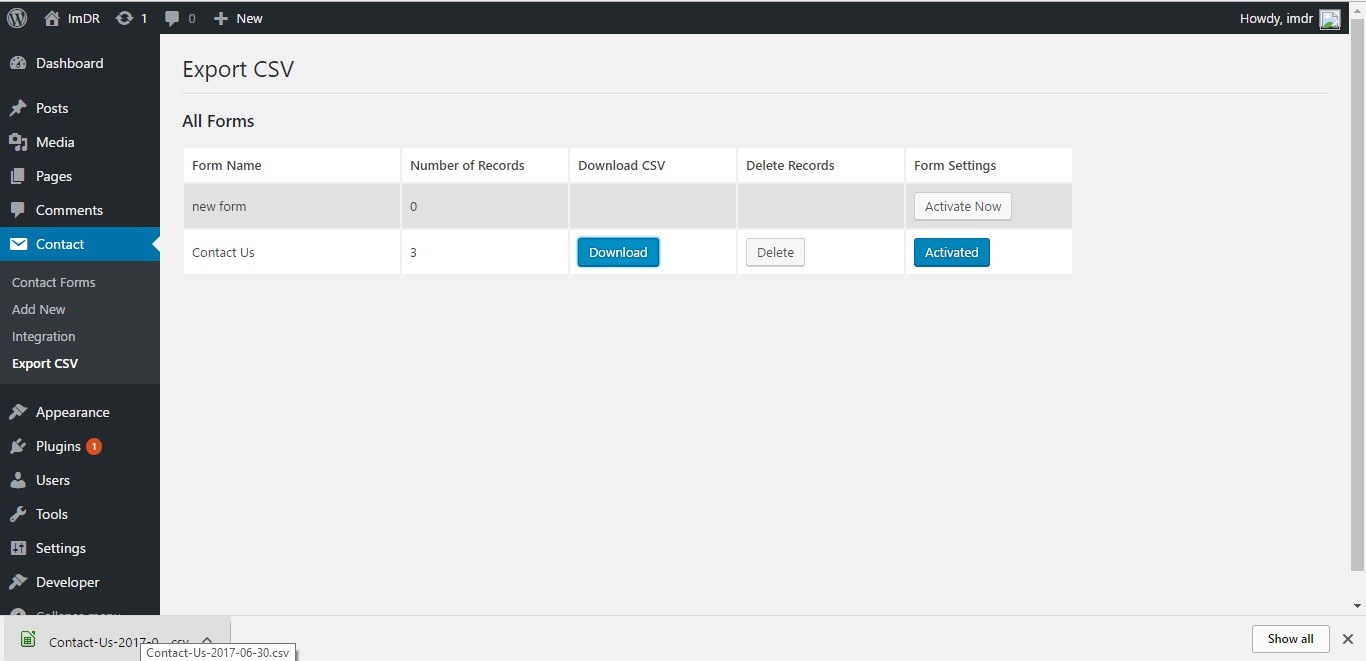The height and width of the screenshot is (661, 1366).
Task: Open Contact Forms submenu item
Action: [54, 282]
